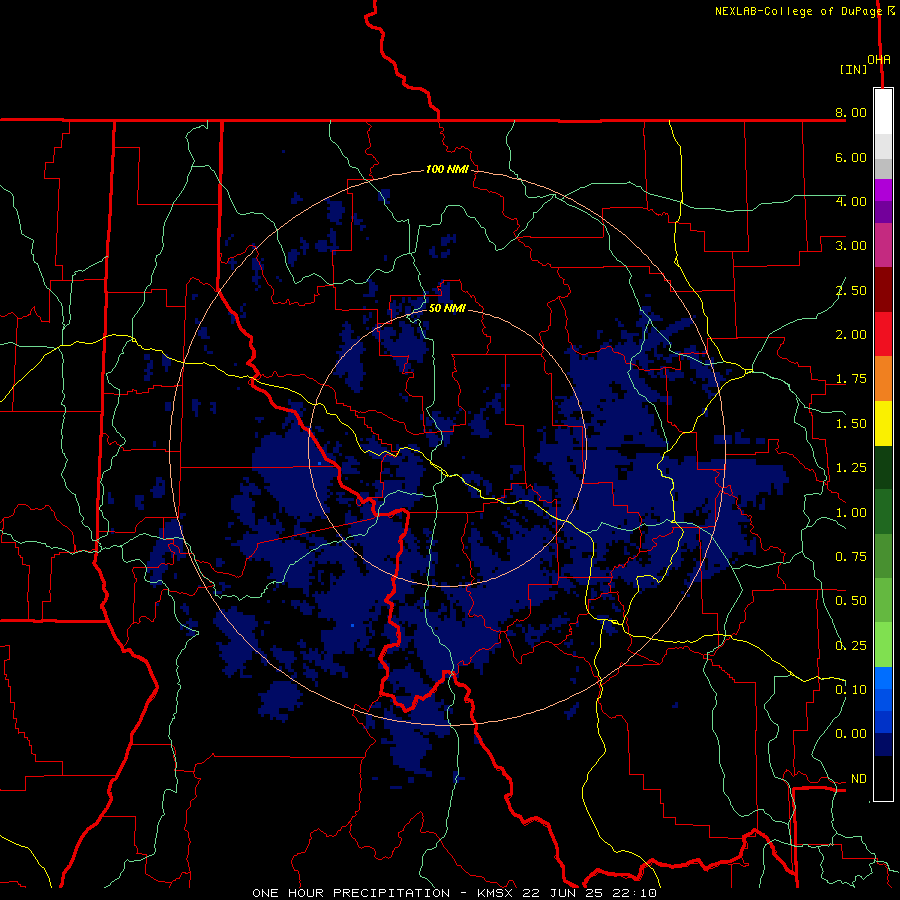Click the ND legend label
The height and width of the screenshot is (900, 900).
[x=859, y=779]
